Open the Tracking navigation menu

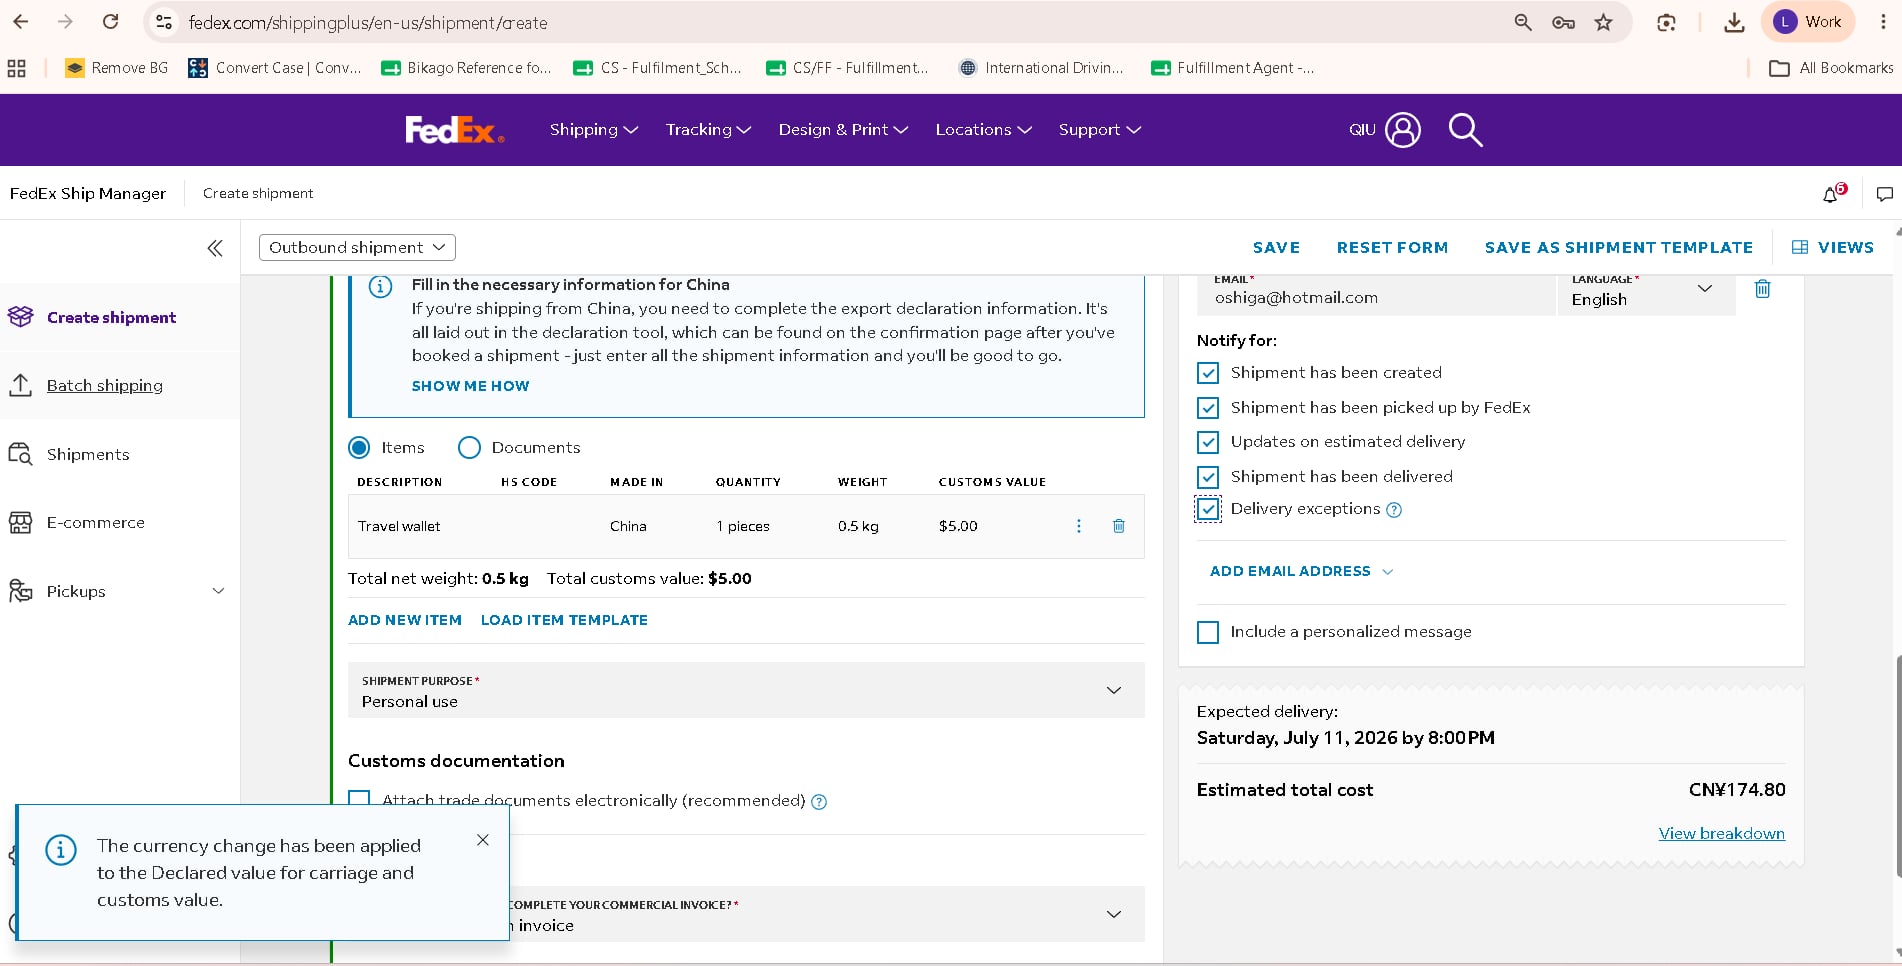(x=708, y=130)
